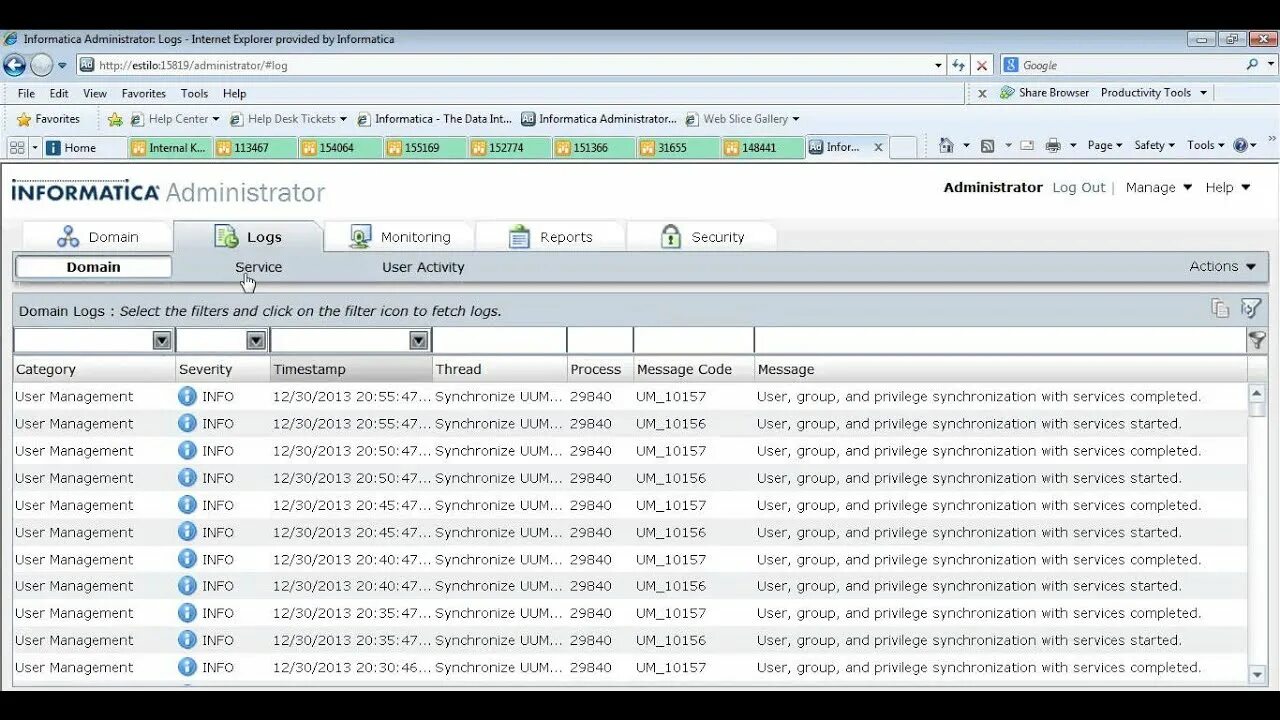Click the Message filter input field

click(1000, 341)
